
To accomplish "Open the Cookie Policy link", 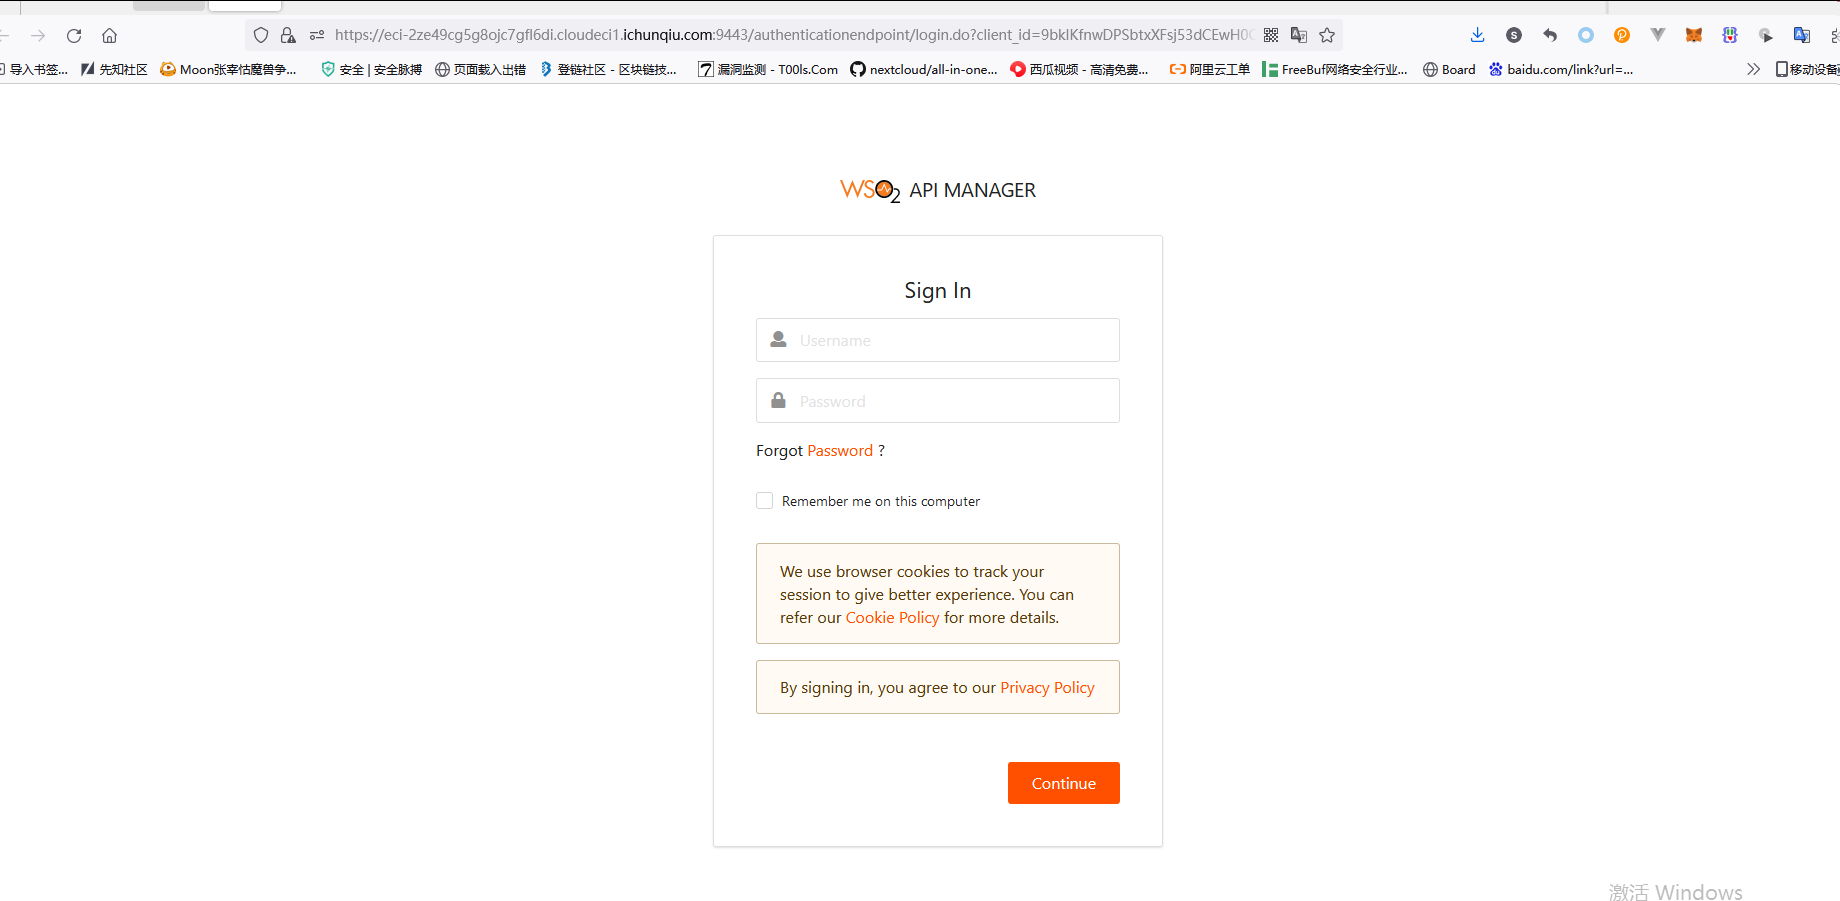I will [892, 618].
